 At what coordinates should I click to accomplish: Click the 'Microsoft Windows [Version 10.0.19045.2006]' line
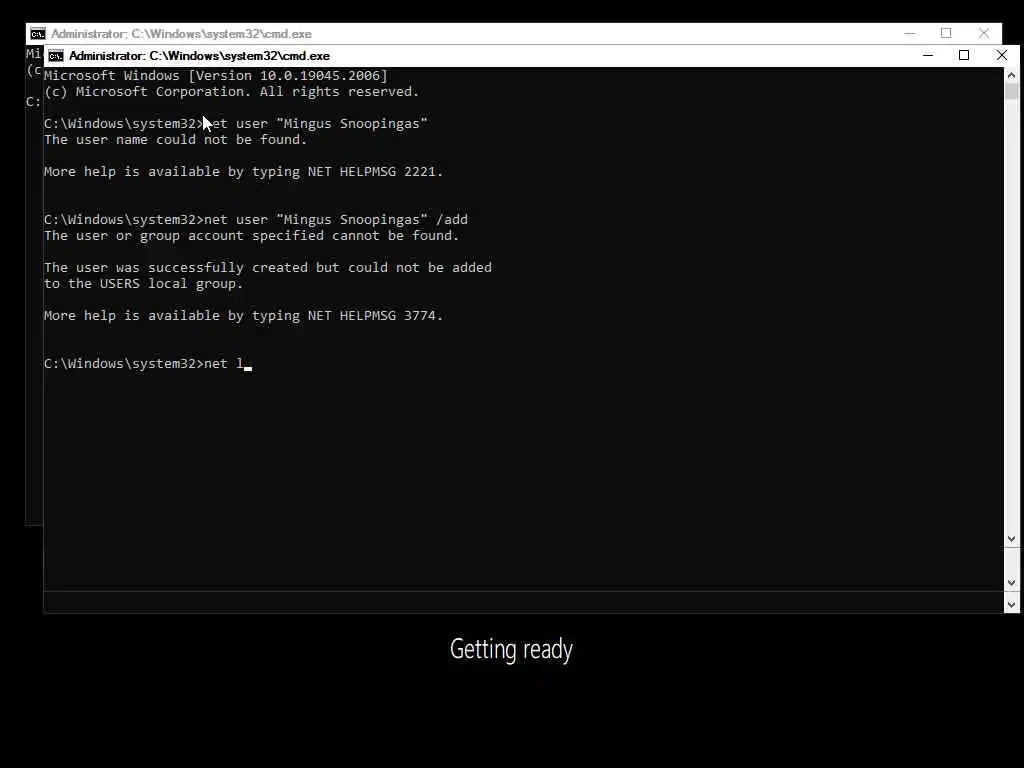(216, 76)
